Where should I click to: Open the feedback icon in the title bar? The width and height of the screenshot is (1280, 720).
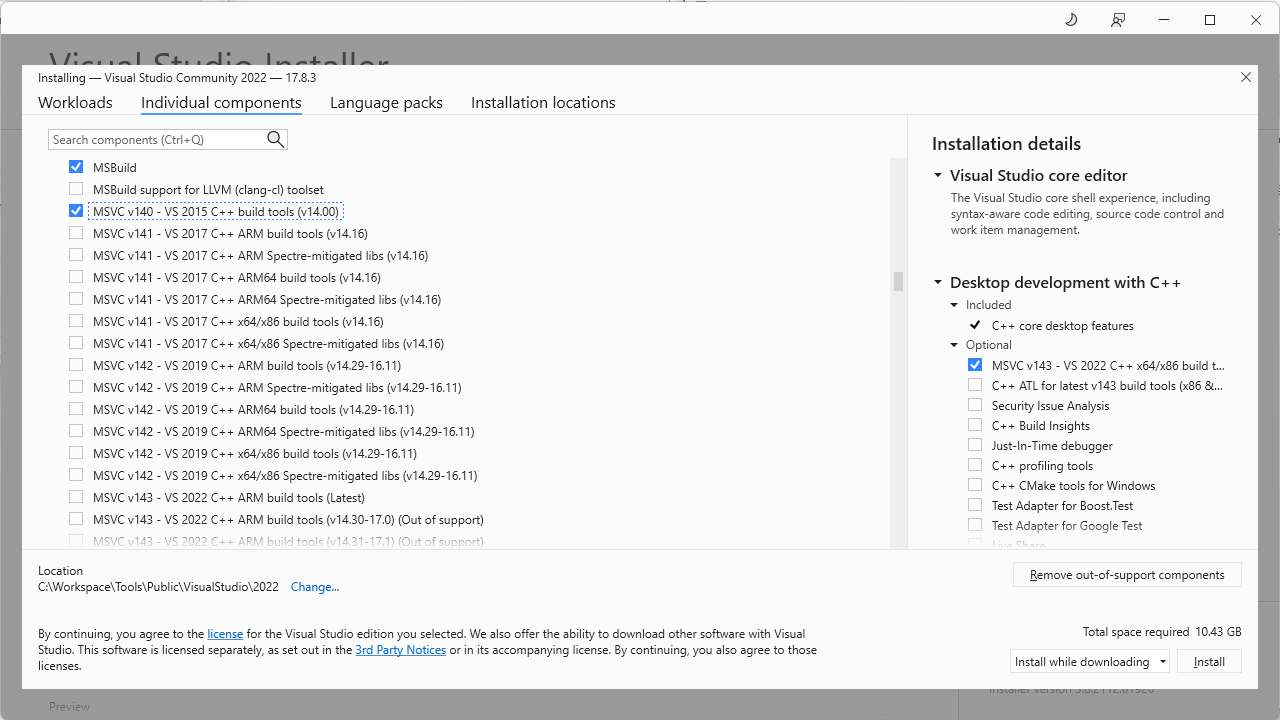[x=1117, y=19]
